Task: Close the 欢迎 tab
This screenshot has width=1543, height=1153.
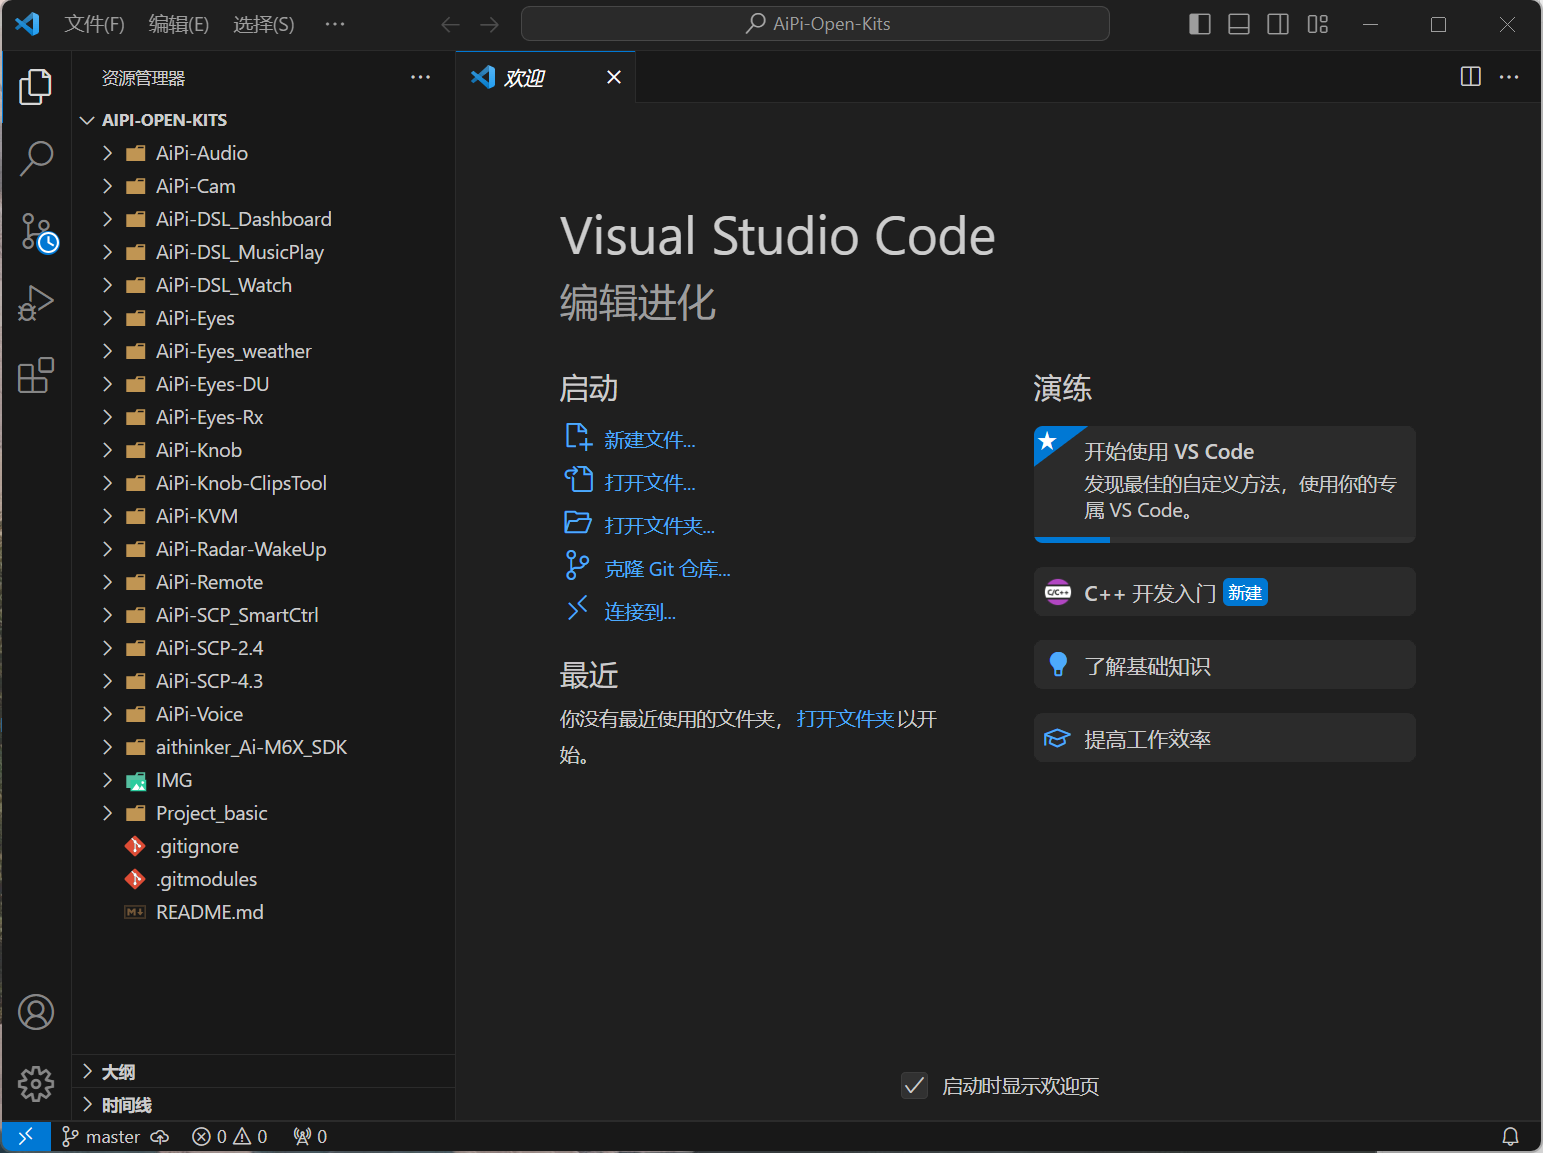Action: point(614,77)
